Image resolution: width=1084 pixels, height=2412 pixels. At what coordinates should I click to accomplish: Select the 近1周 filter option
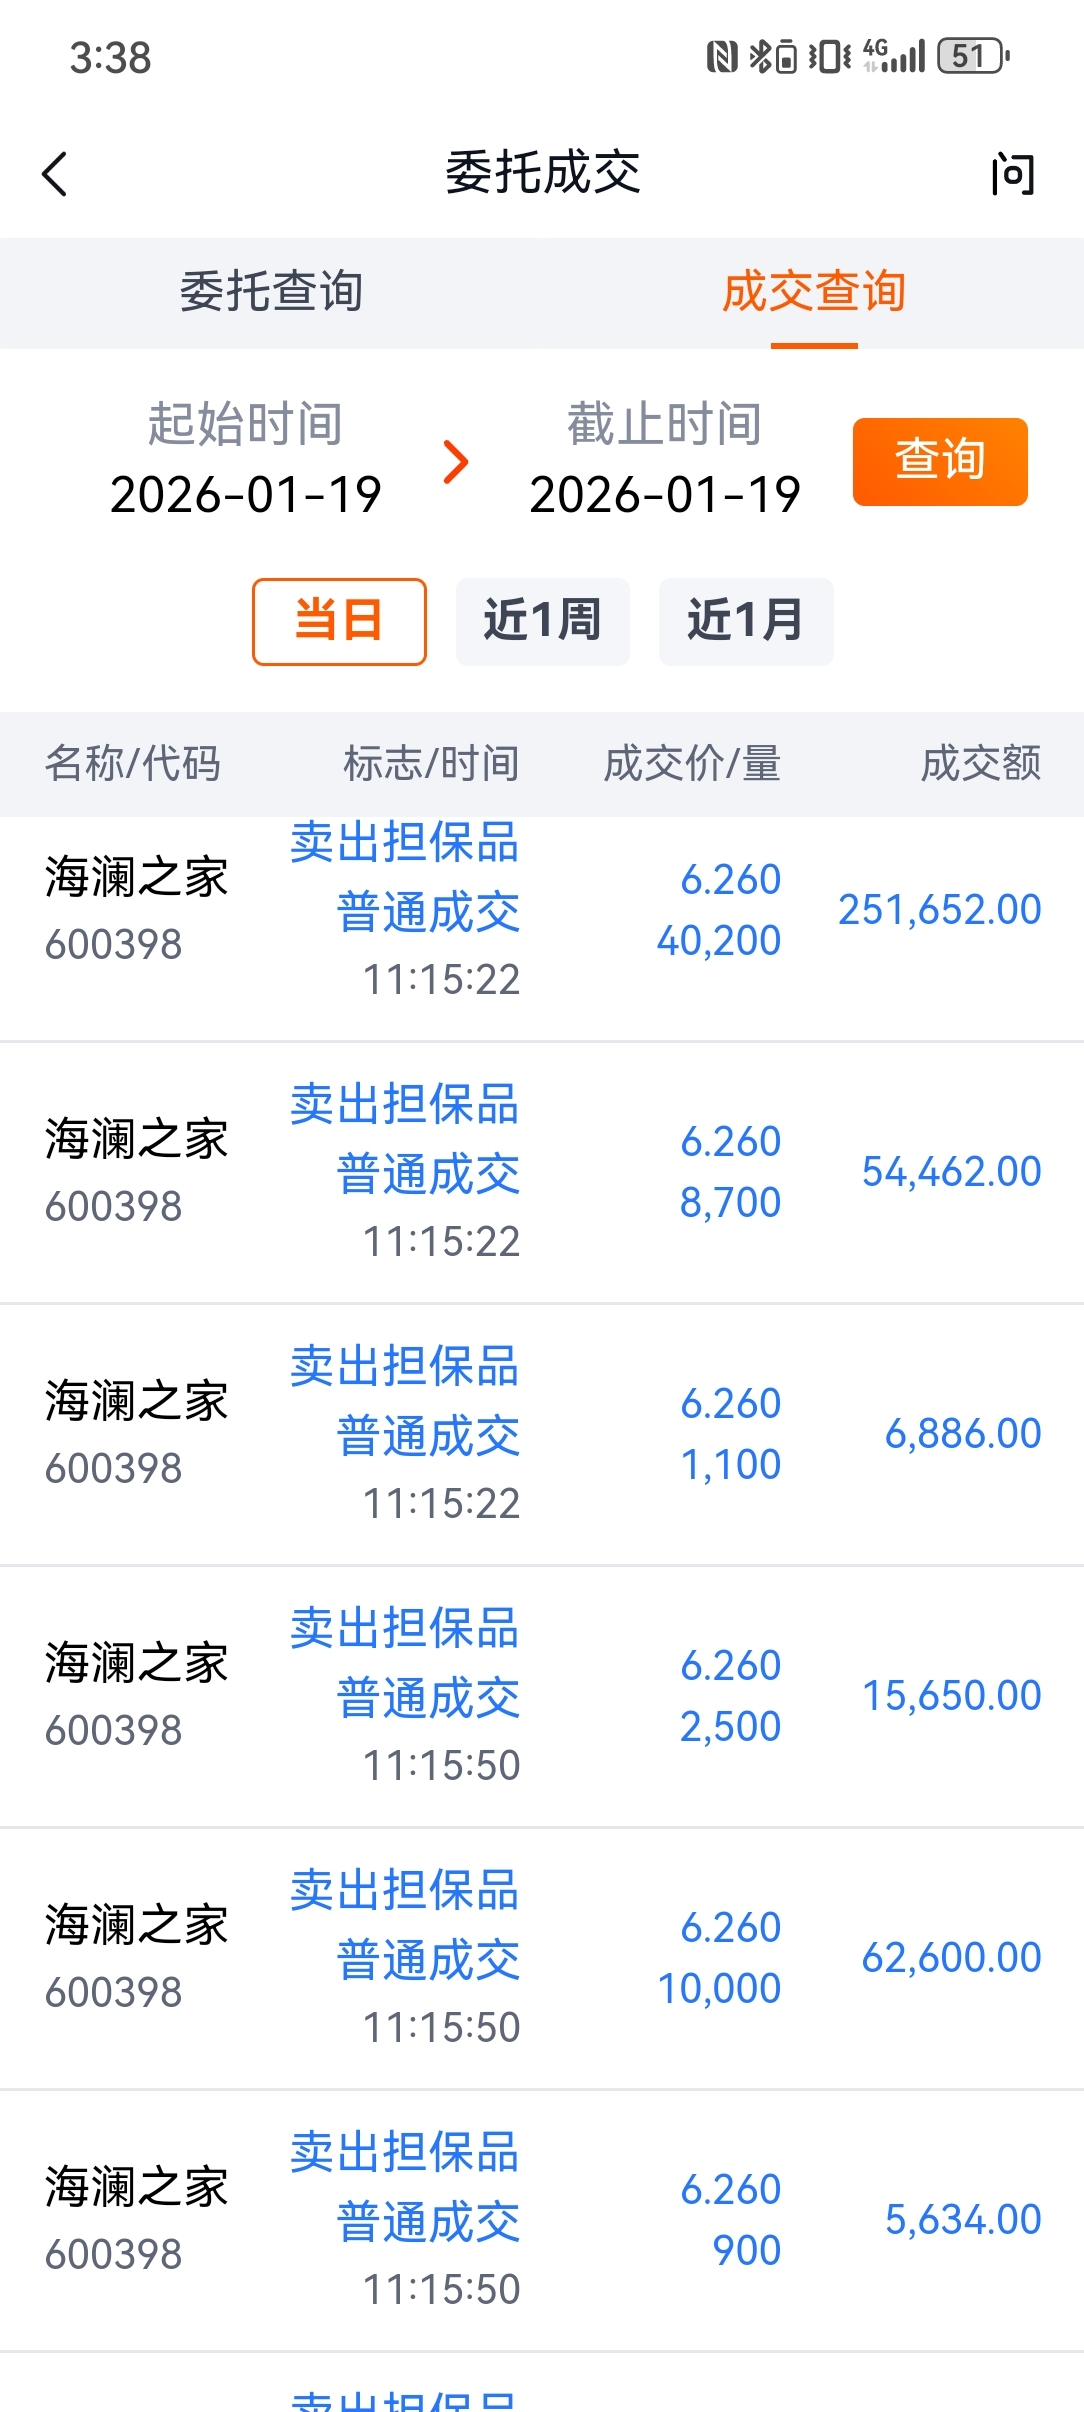(542, 621)
